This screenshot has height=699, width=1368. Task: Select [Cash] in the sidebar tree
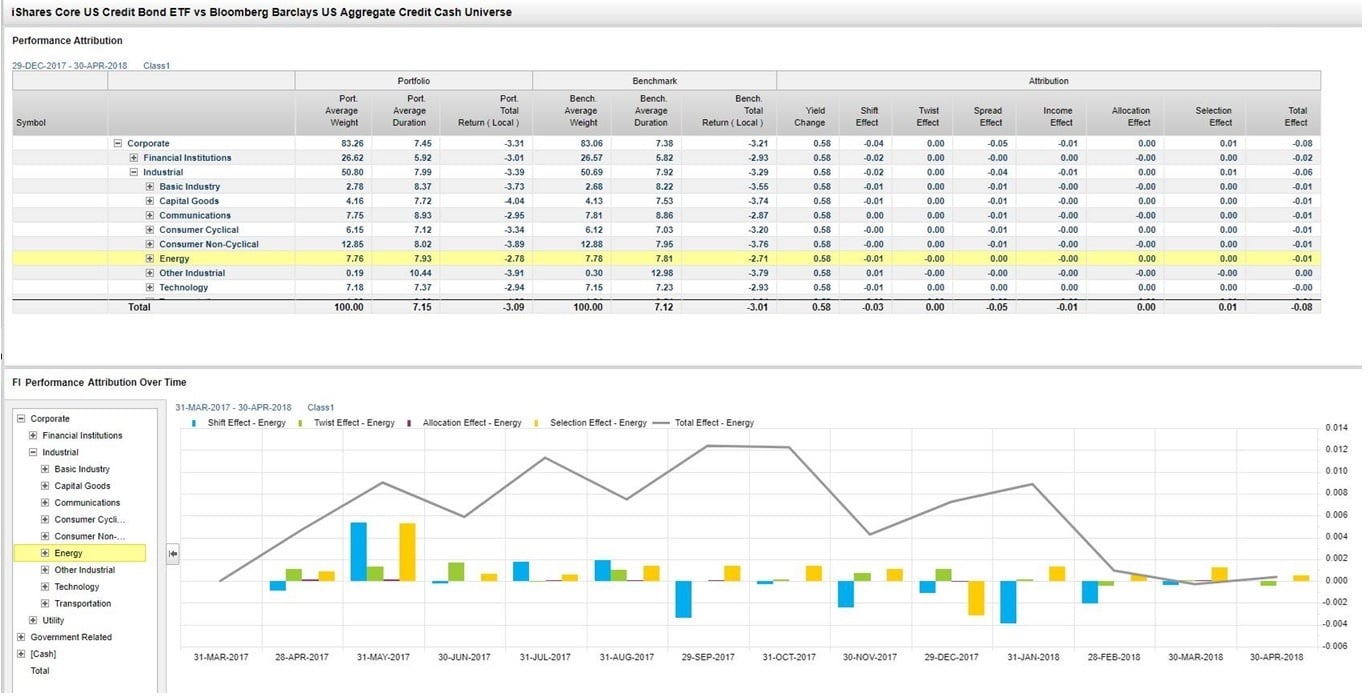(44, 653)
